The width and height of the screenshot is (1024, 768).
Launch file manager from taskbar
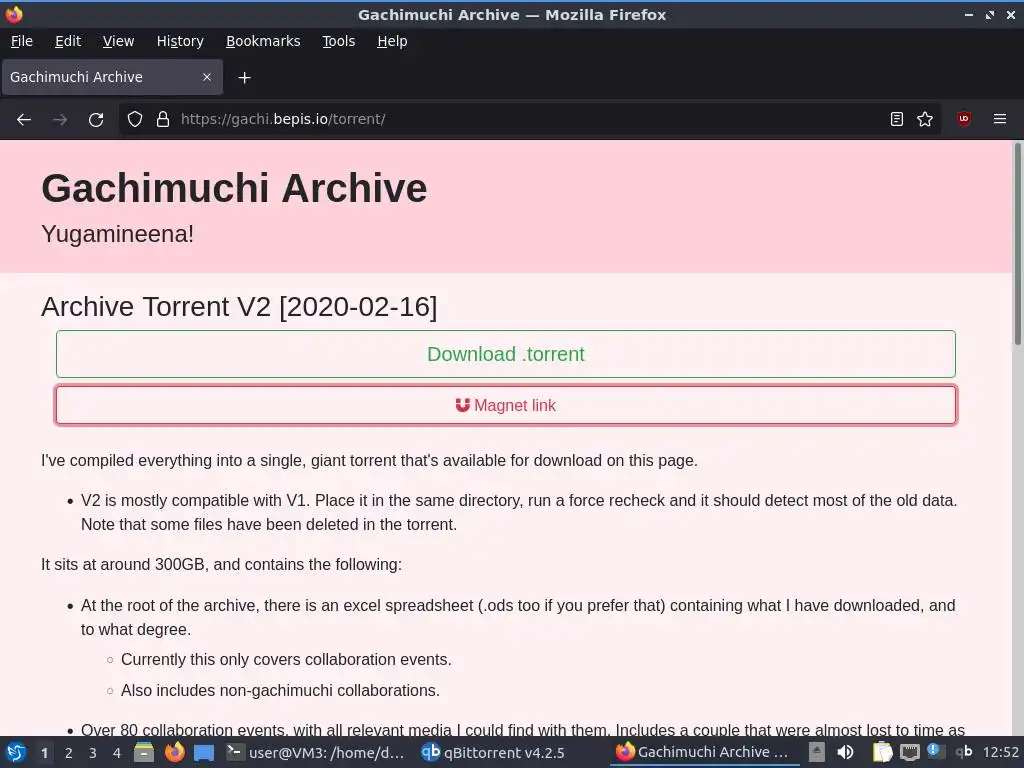pos(144,752)
